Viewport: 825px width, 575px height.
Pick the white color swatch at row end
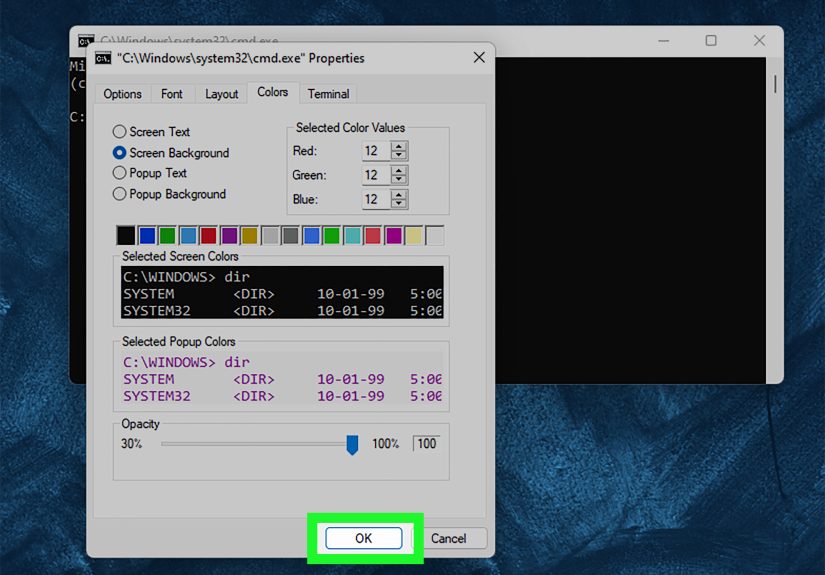coord(435,235)
